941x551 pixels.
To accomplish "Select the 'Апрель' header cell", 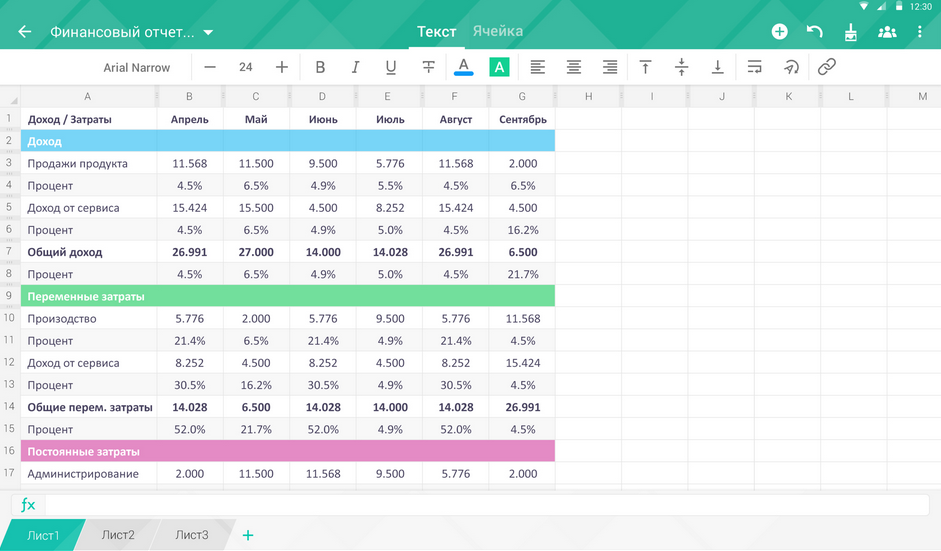I will pos(190,119).
